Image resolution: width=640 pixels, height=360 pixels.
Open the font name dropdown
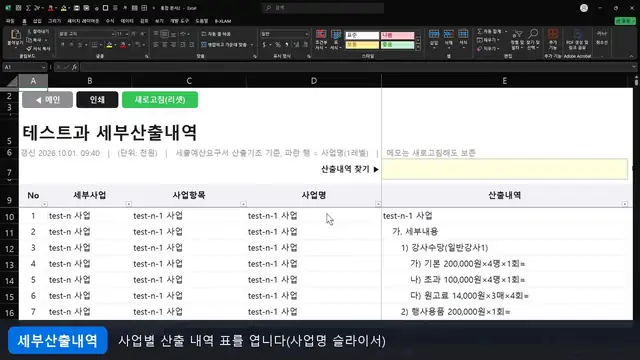coord(113,34)
